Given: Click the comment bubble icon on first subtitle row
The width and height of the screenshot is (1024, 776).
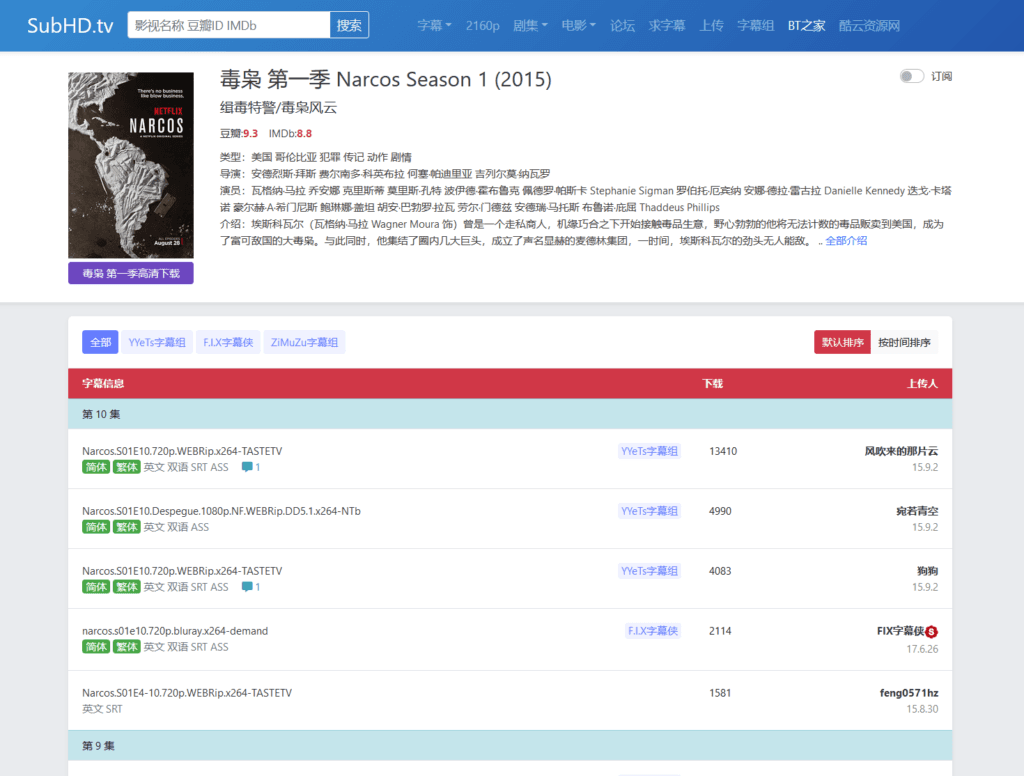Looking at the screenshot, I should point(248,467).
